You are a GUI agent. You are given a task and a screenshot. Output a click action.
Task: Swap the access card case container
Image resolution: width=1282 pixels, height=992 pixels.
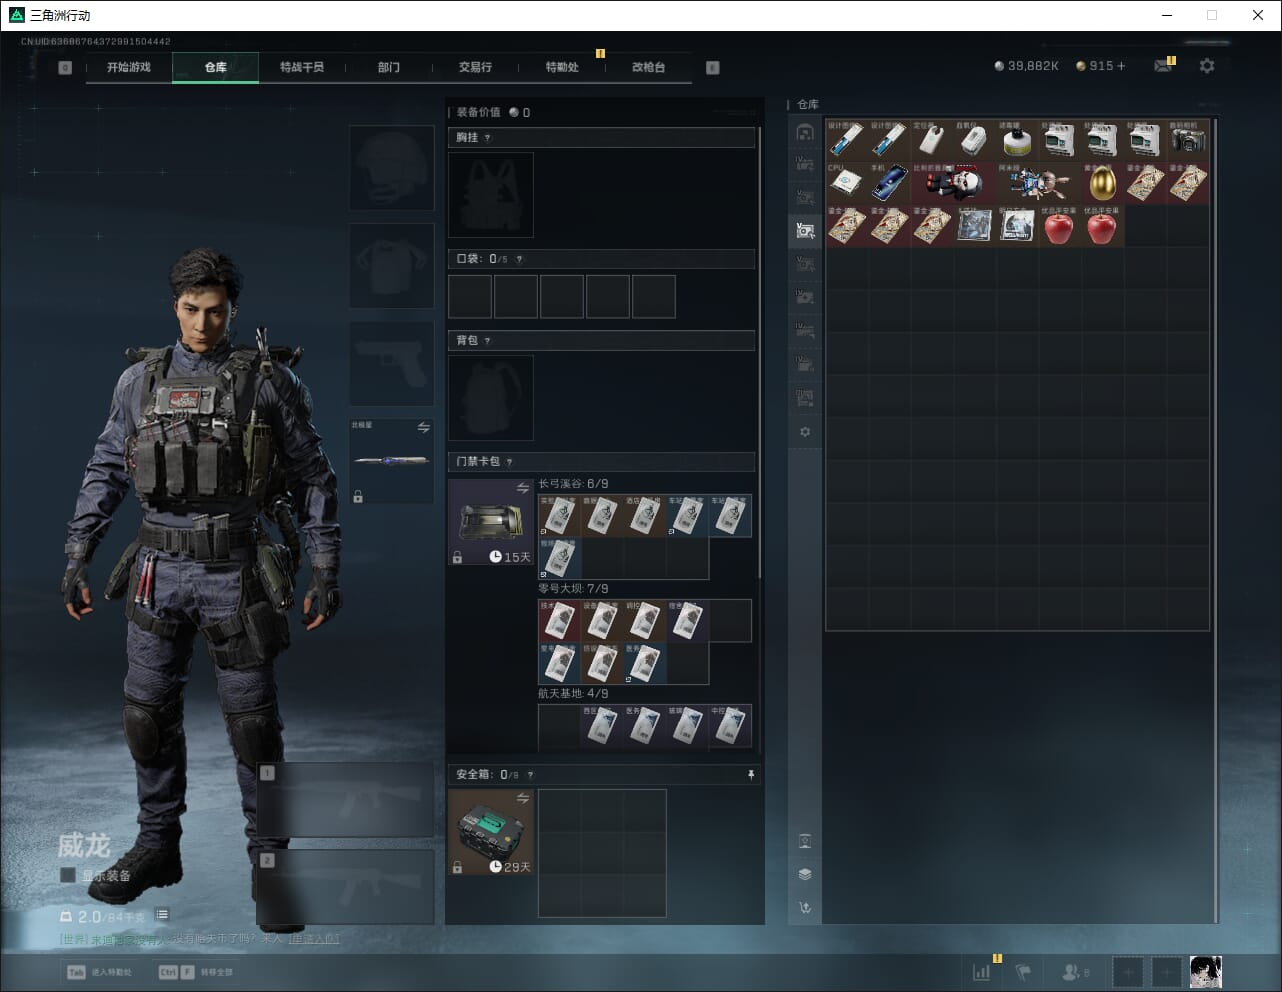[x=522, y=488]
